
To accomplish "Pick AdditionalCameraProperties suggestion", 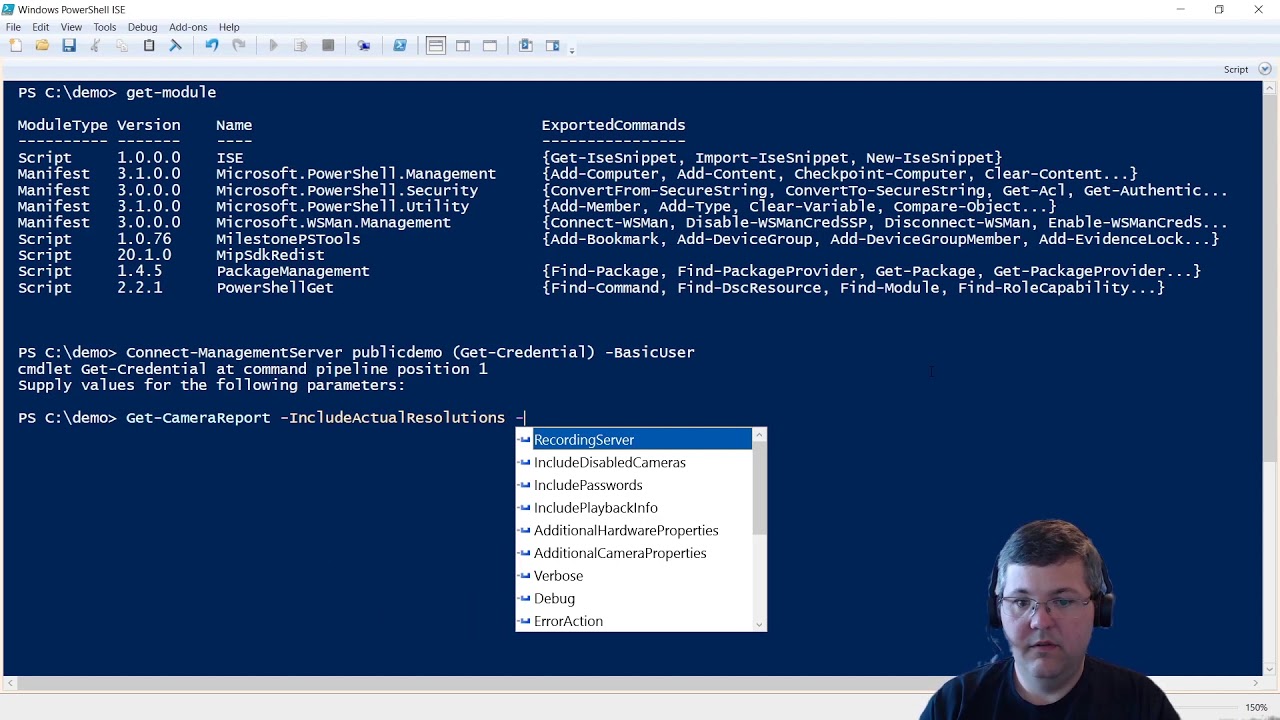I will (634, 553).
